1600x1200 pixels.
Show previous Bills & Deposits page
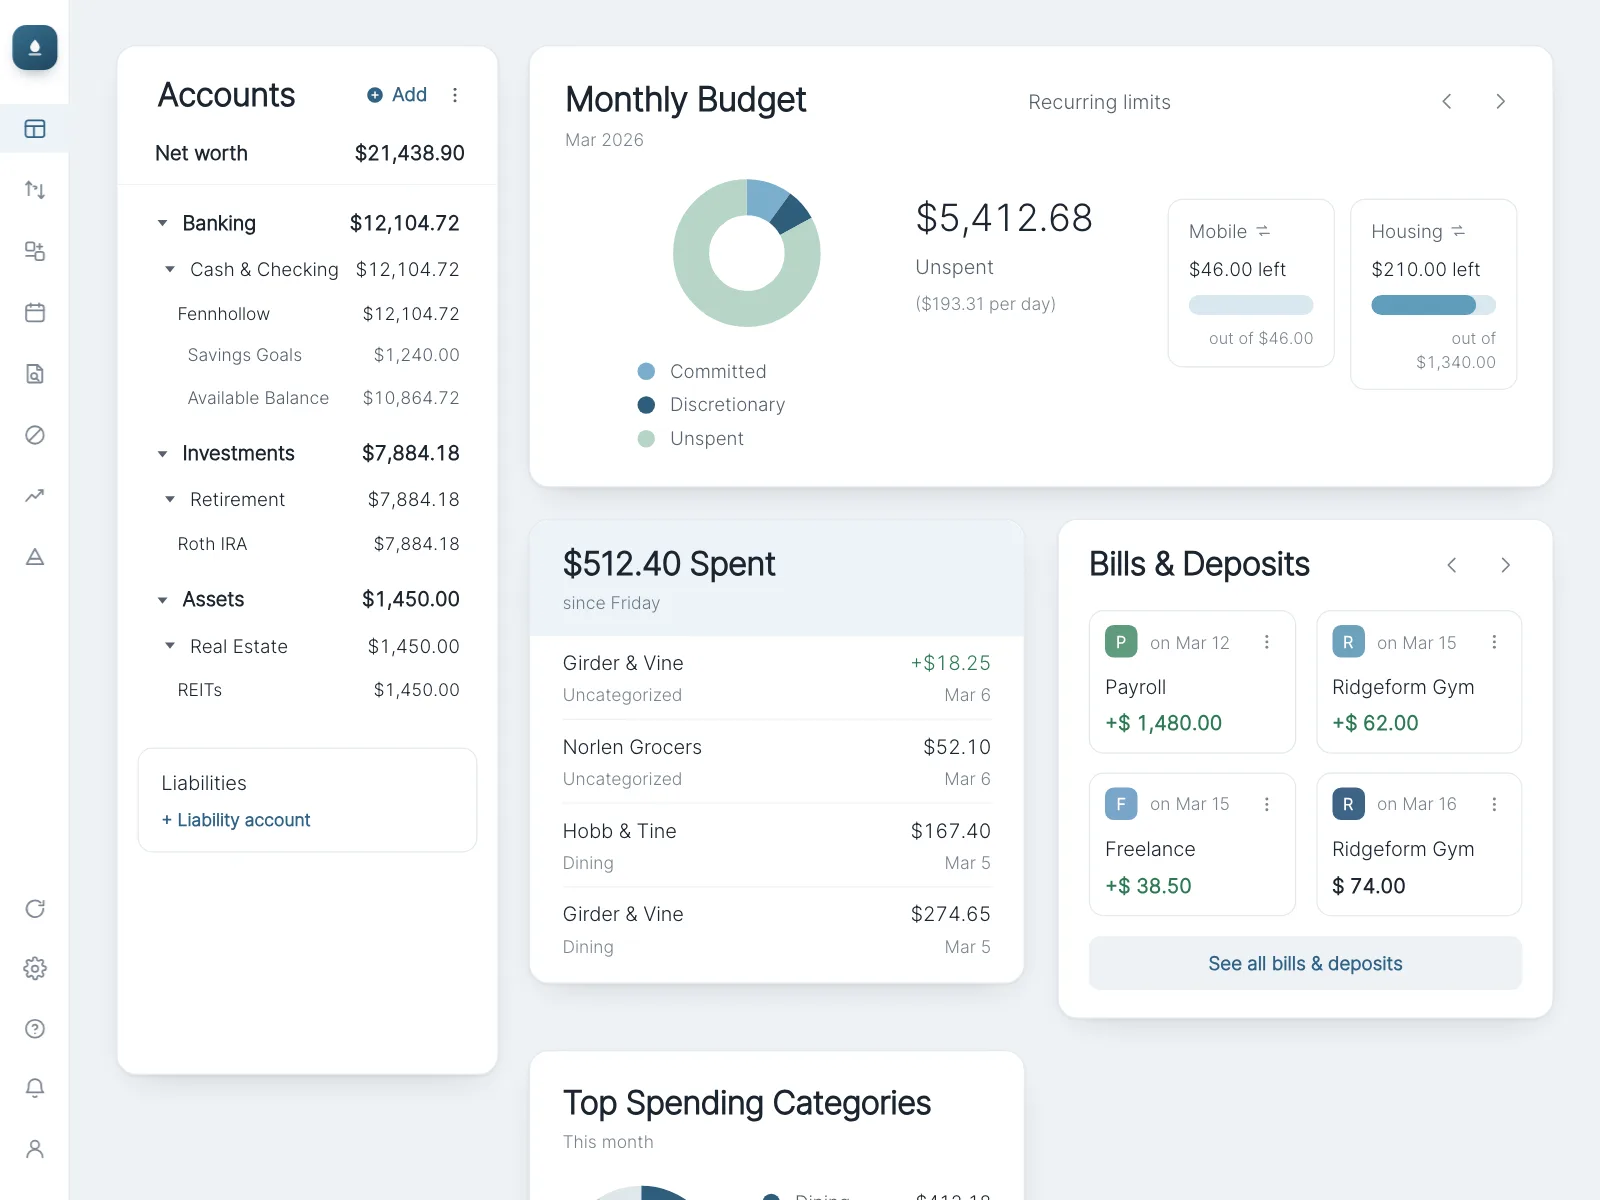coord(1452,565)
